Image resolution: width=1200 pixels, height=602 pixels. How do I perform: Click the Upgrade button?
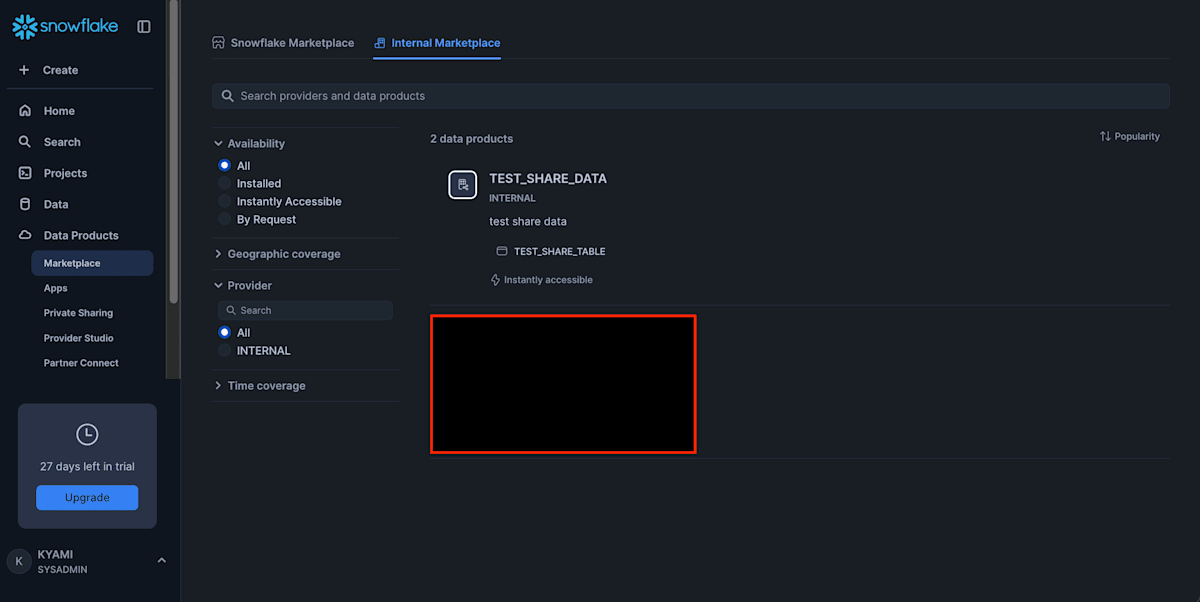pyautogui.click(x=87, y=497)
